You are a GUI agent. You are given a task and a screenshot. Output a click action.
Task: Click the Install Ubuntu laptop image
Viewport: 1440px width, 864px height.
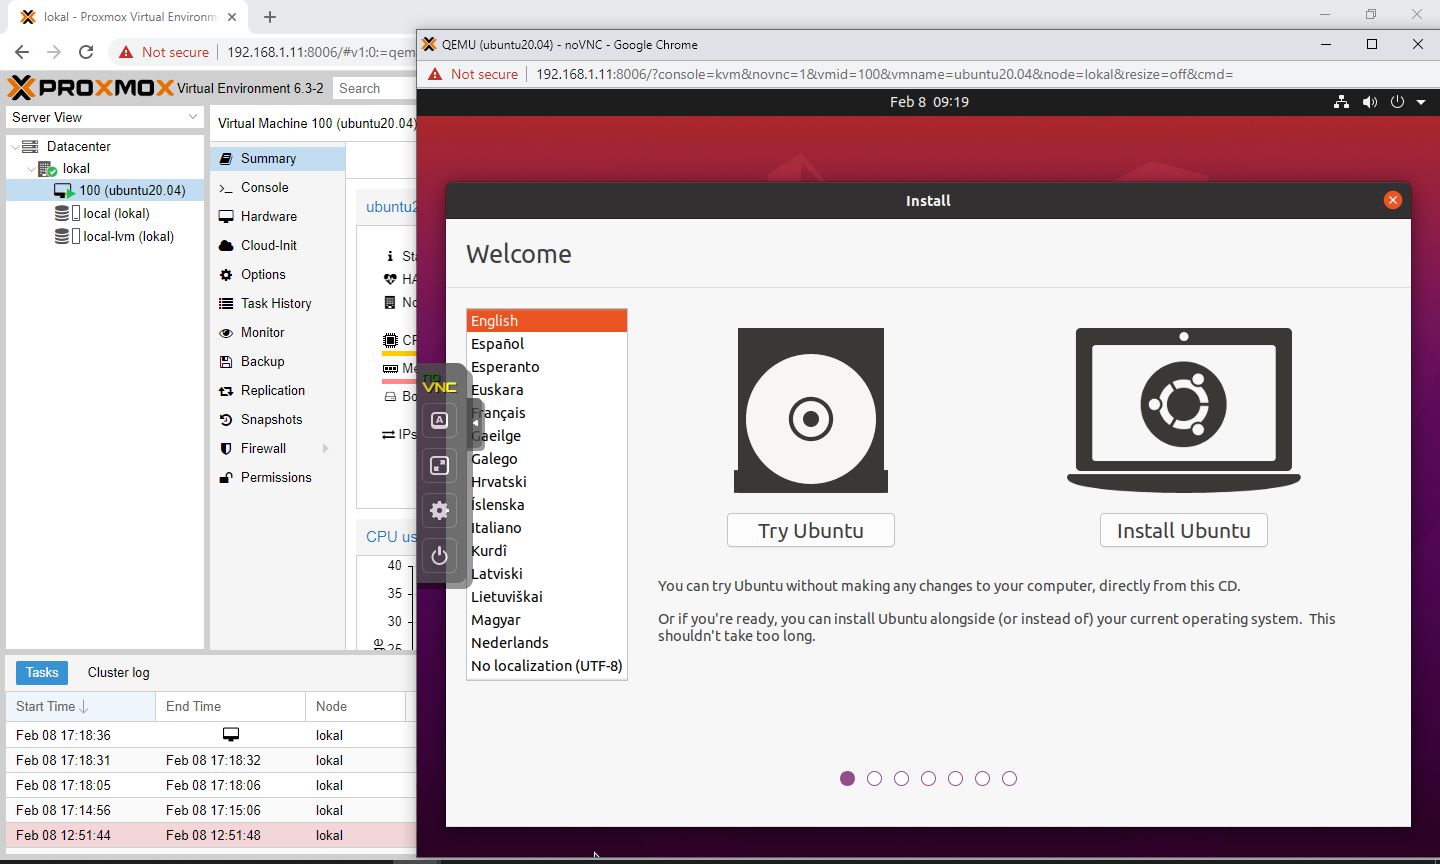[1184, 410]
